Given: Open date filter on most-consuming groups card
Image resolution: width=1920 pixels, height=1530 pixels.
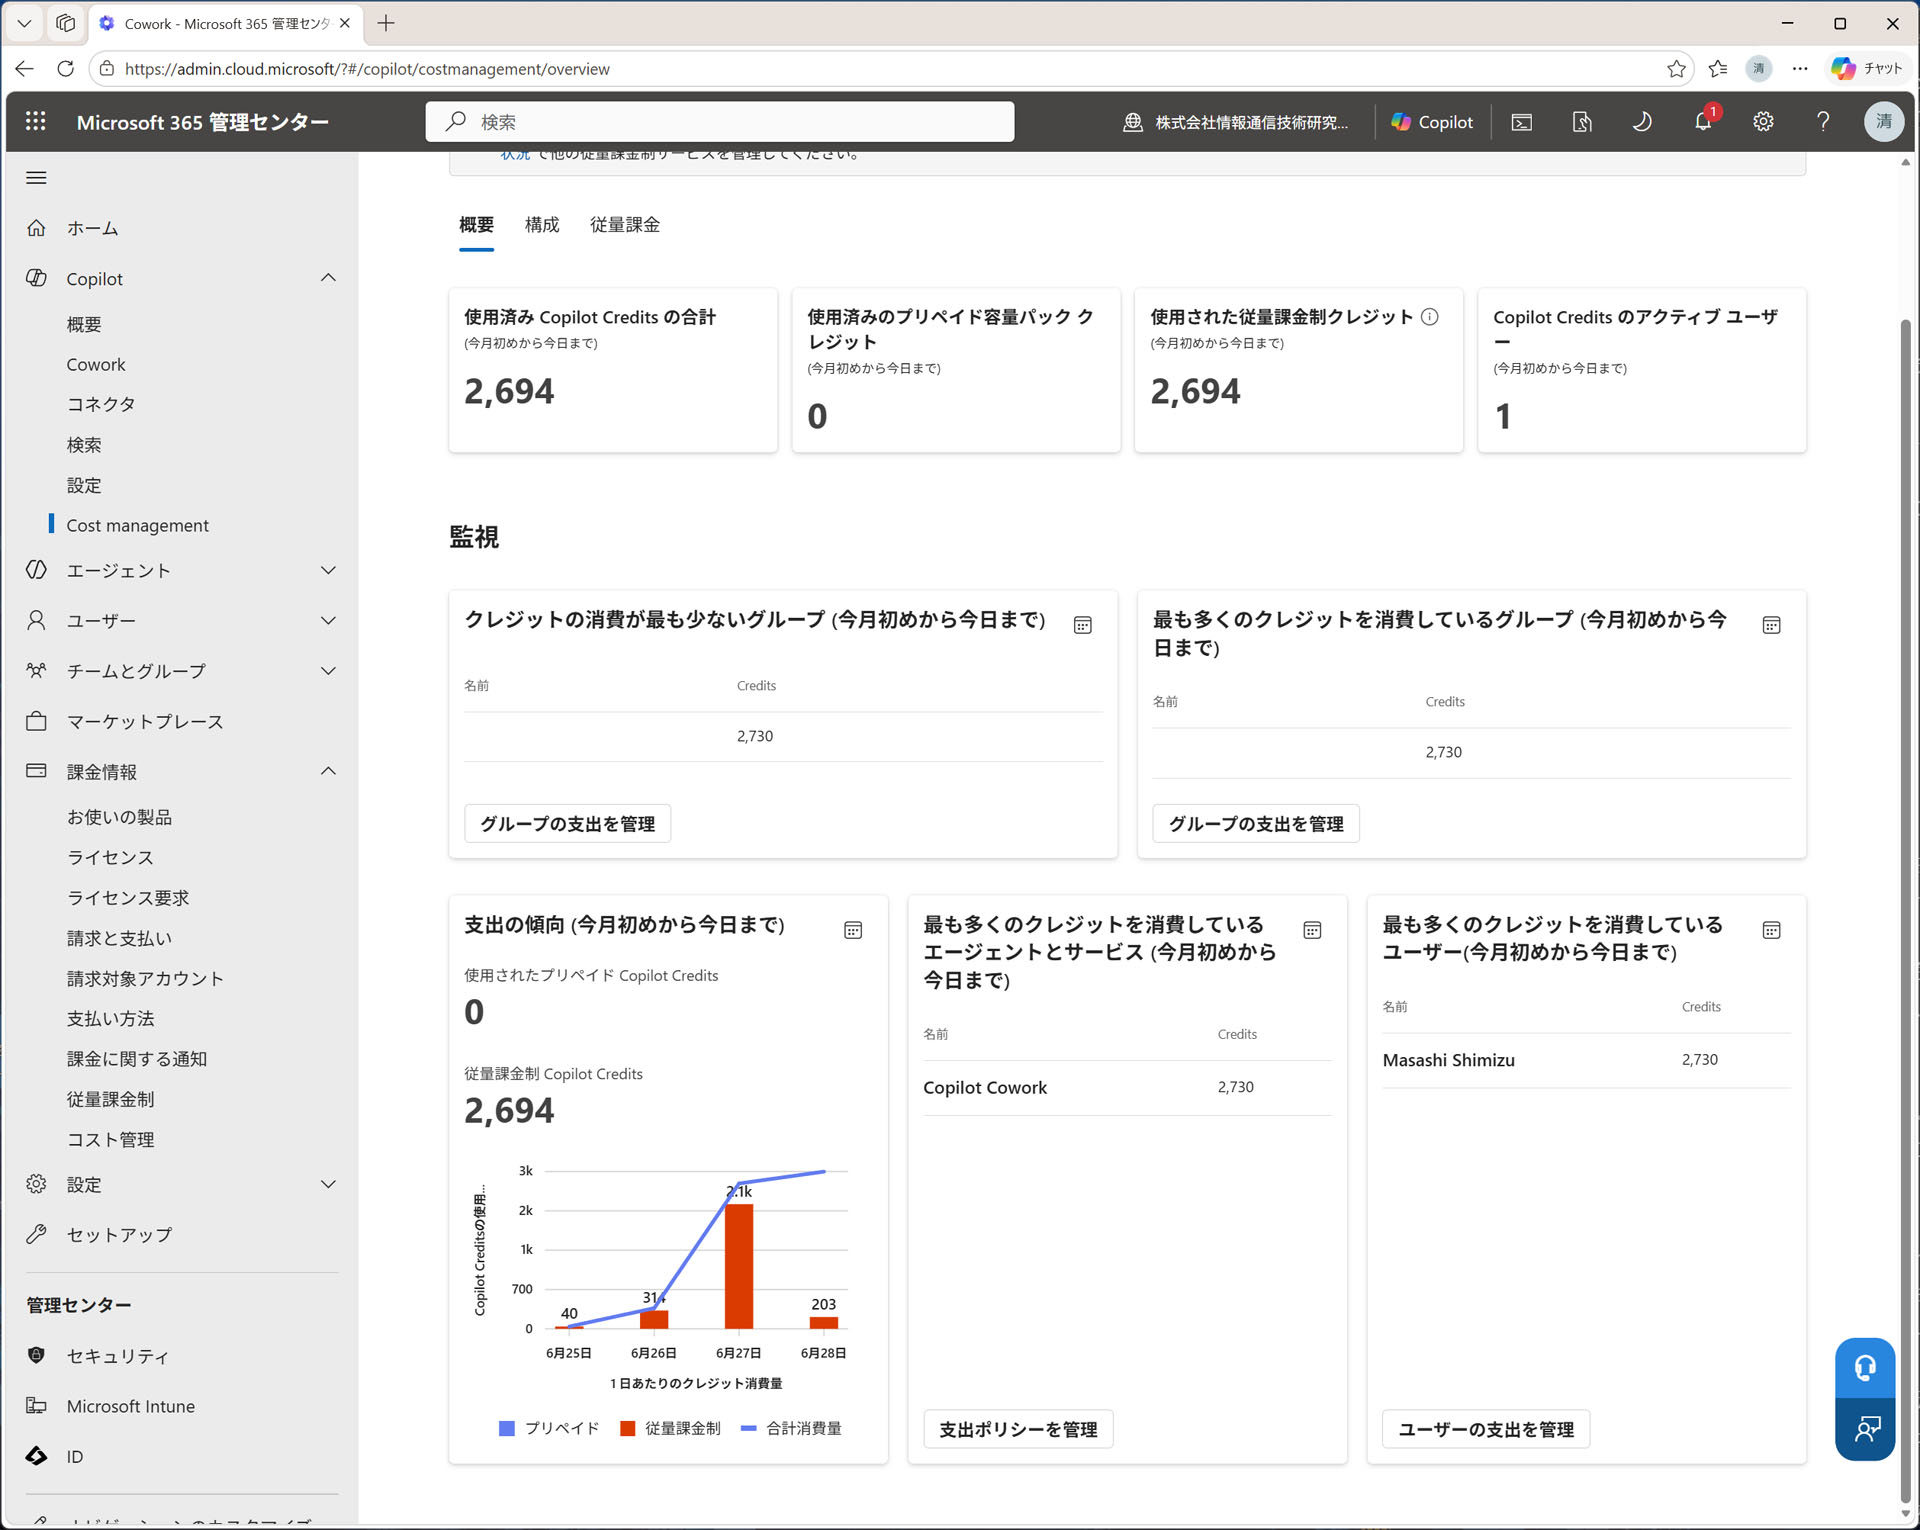Looking at the screenshot, I should (x=1771, y=625).
